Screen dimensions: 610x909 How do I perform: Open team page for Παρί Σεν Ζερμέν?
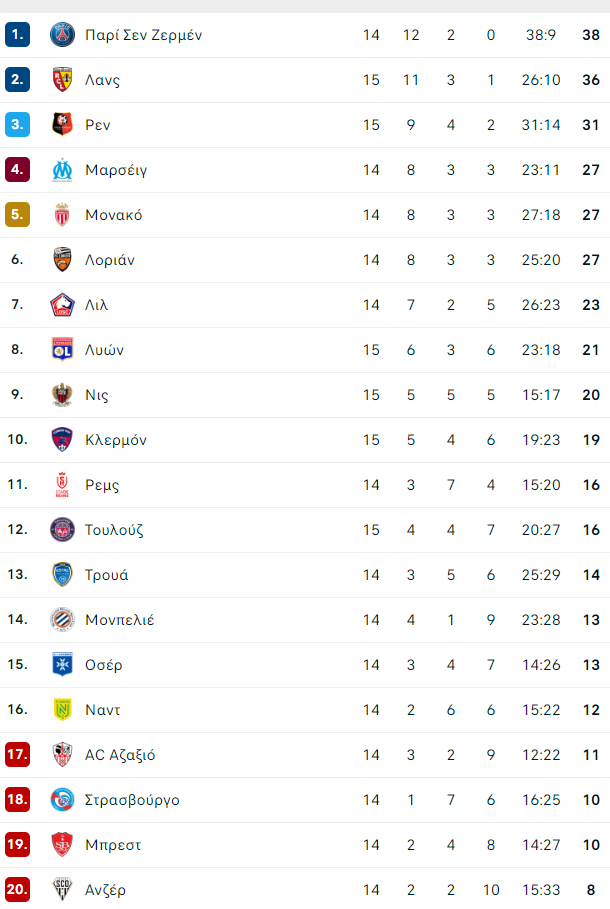(x=143, y=35)
